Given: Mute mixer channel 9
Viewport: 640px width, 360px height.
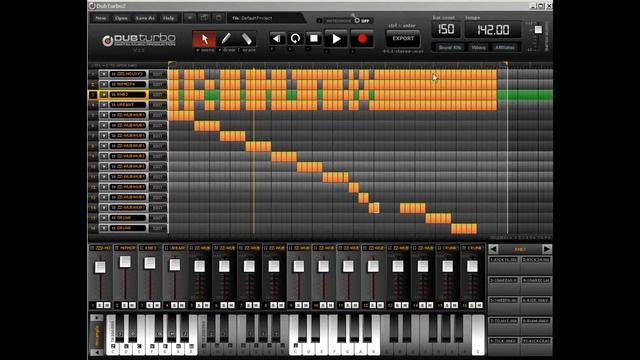Looking at the screenshot, I should pos(306,305).
